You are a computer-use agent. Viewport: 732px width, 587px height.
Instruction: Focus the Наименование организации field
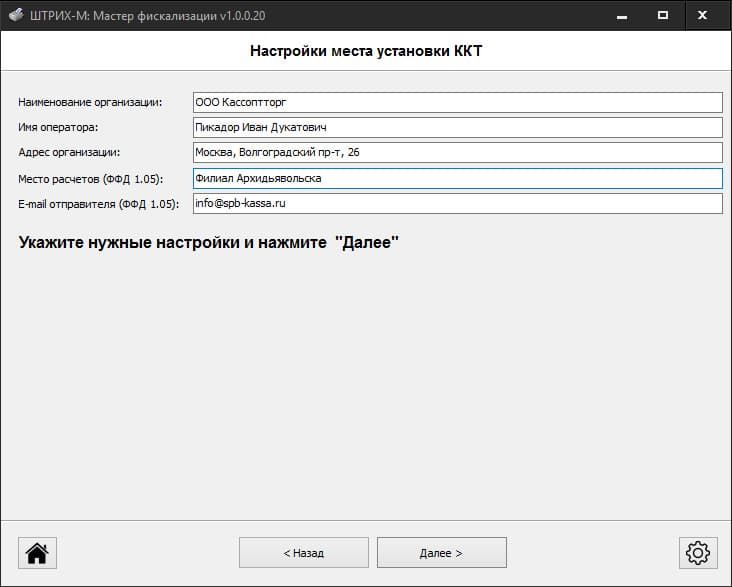coord(458,102)
